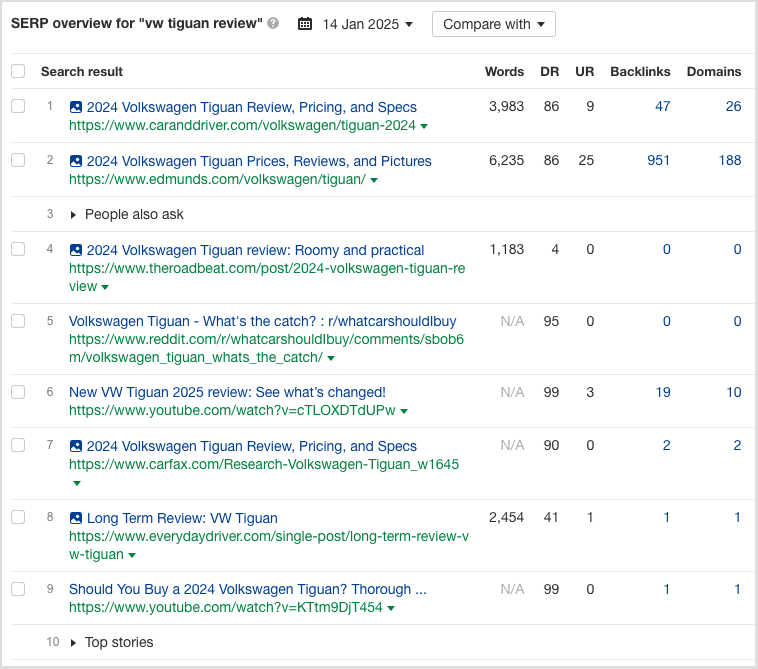Open Volkswagen Tiguan - What's the catch? link
758x669 pixels.
tap(262, 321)
